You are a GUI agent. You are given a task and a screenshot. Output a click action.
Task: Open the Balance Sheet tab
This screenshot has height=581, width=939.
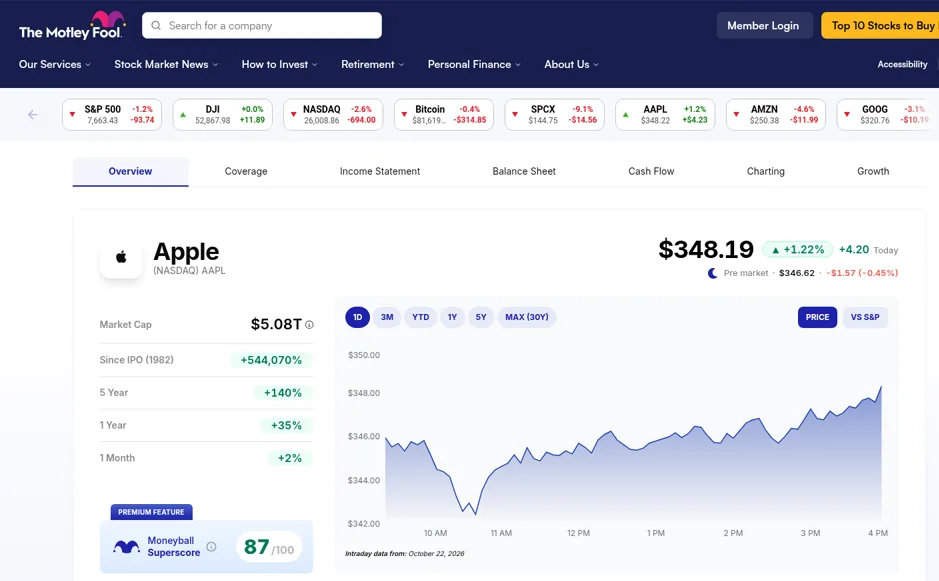524,171
